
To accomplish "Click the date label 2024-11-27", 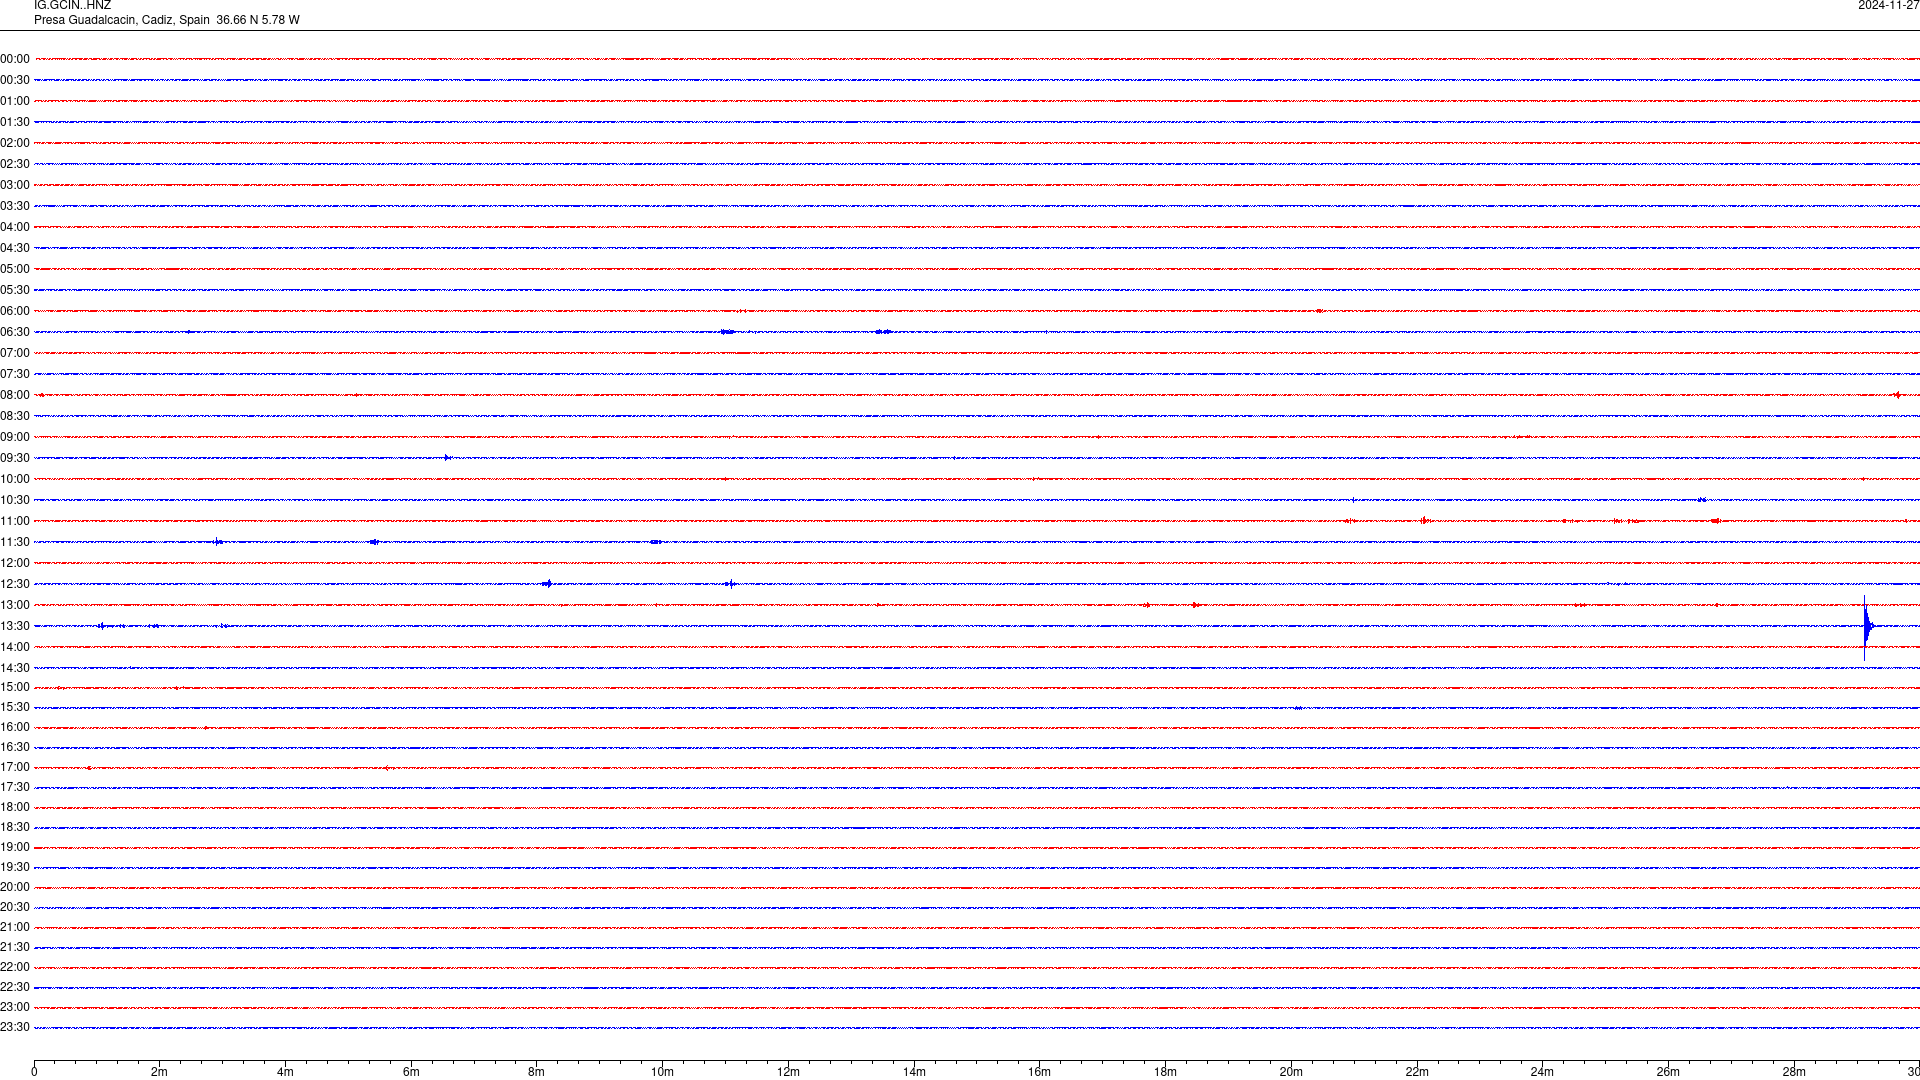I will (1888, 6).
